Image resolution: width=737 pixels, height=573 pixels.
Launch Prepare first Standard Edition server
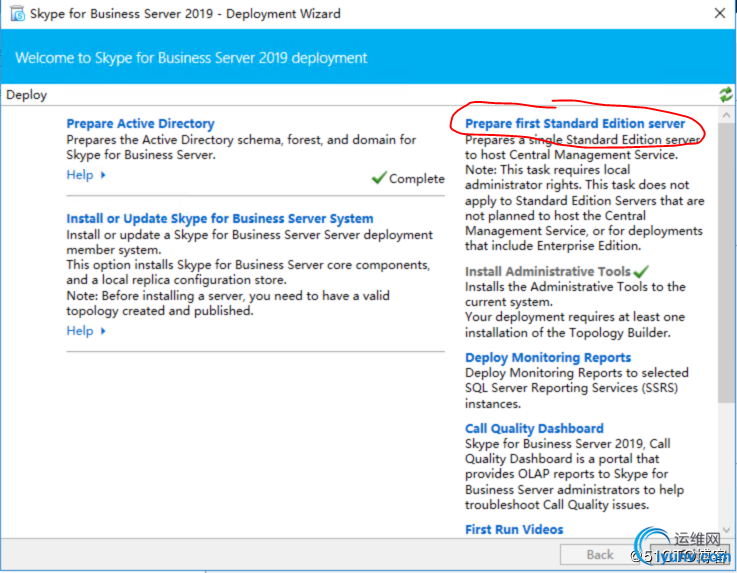[x=575, y=124]
